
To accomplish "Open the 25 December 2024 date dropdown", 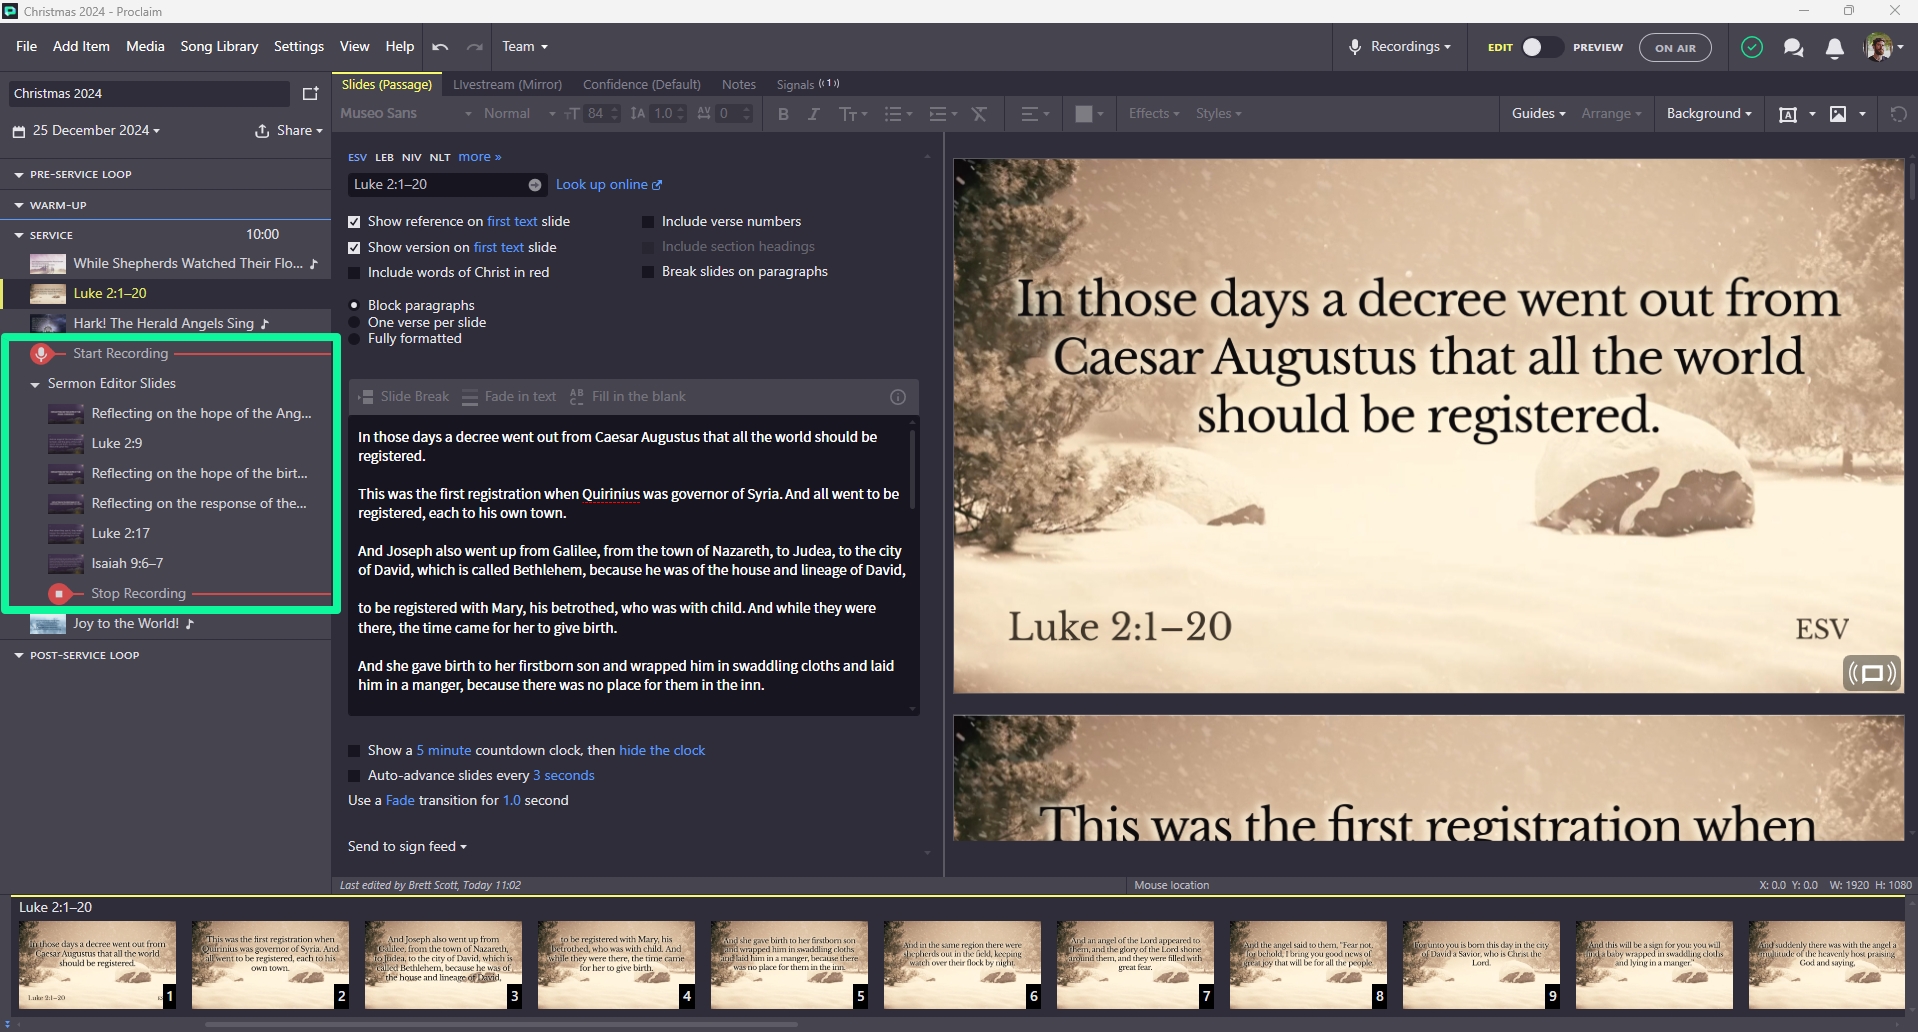I will [x=86, y=131].
